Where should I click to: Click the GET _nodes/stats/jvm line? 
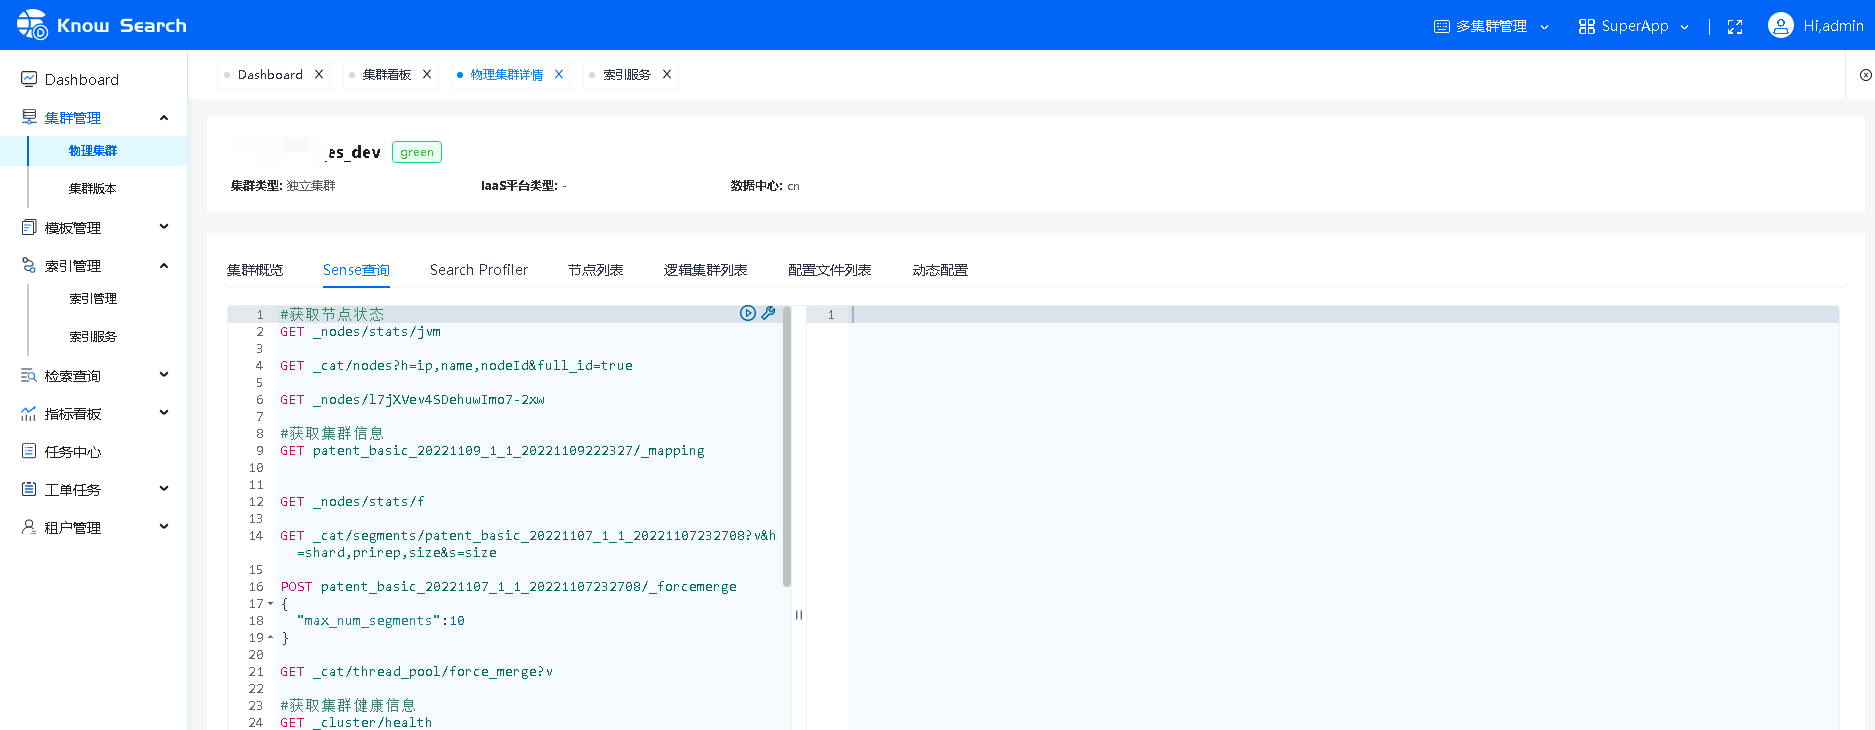360,332
